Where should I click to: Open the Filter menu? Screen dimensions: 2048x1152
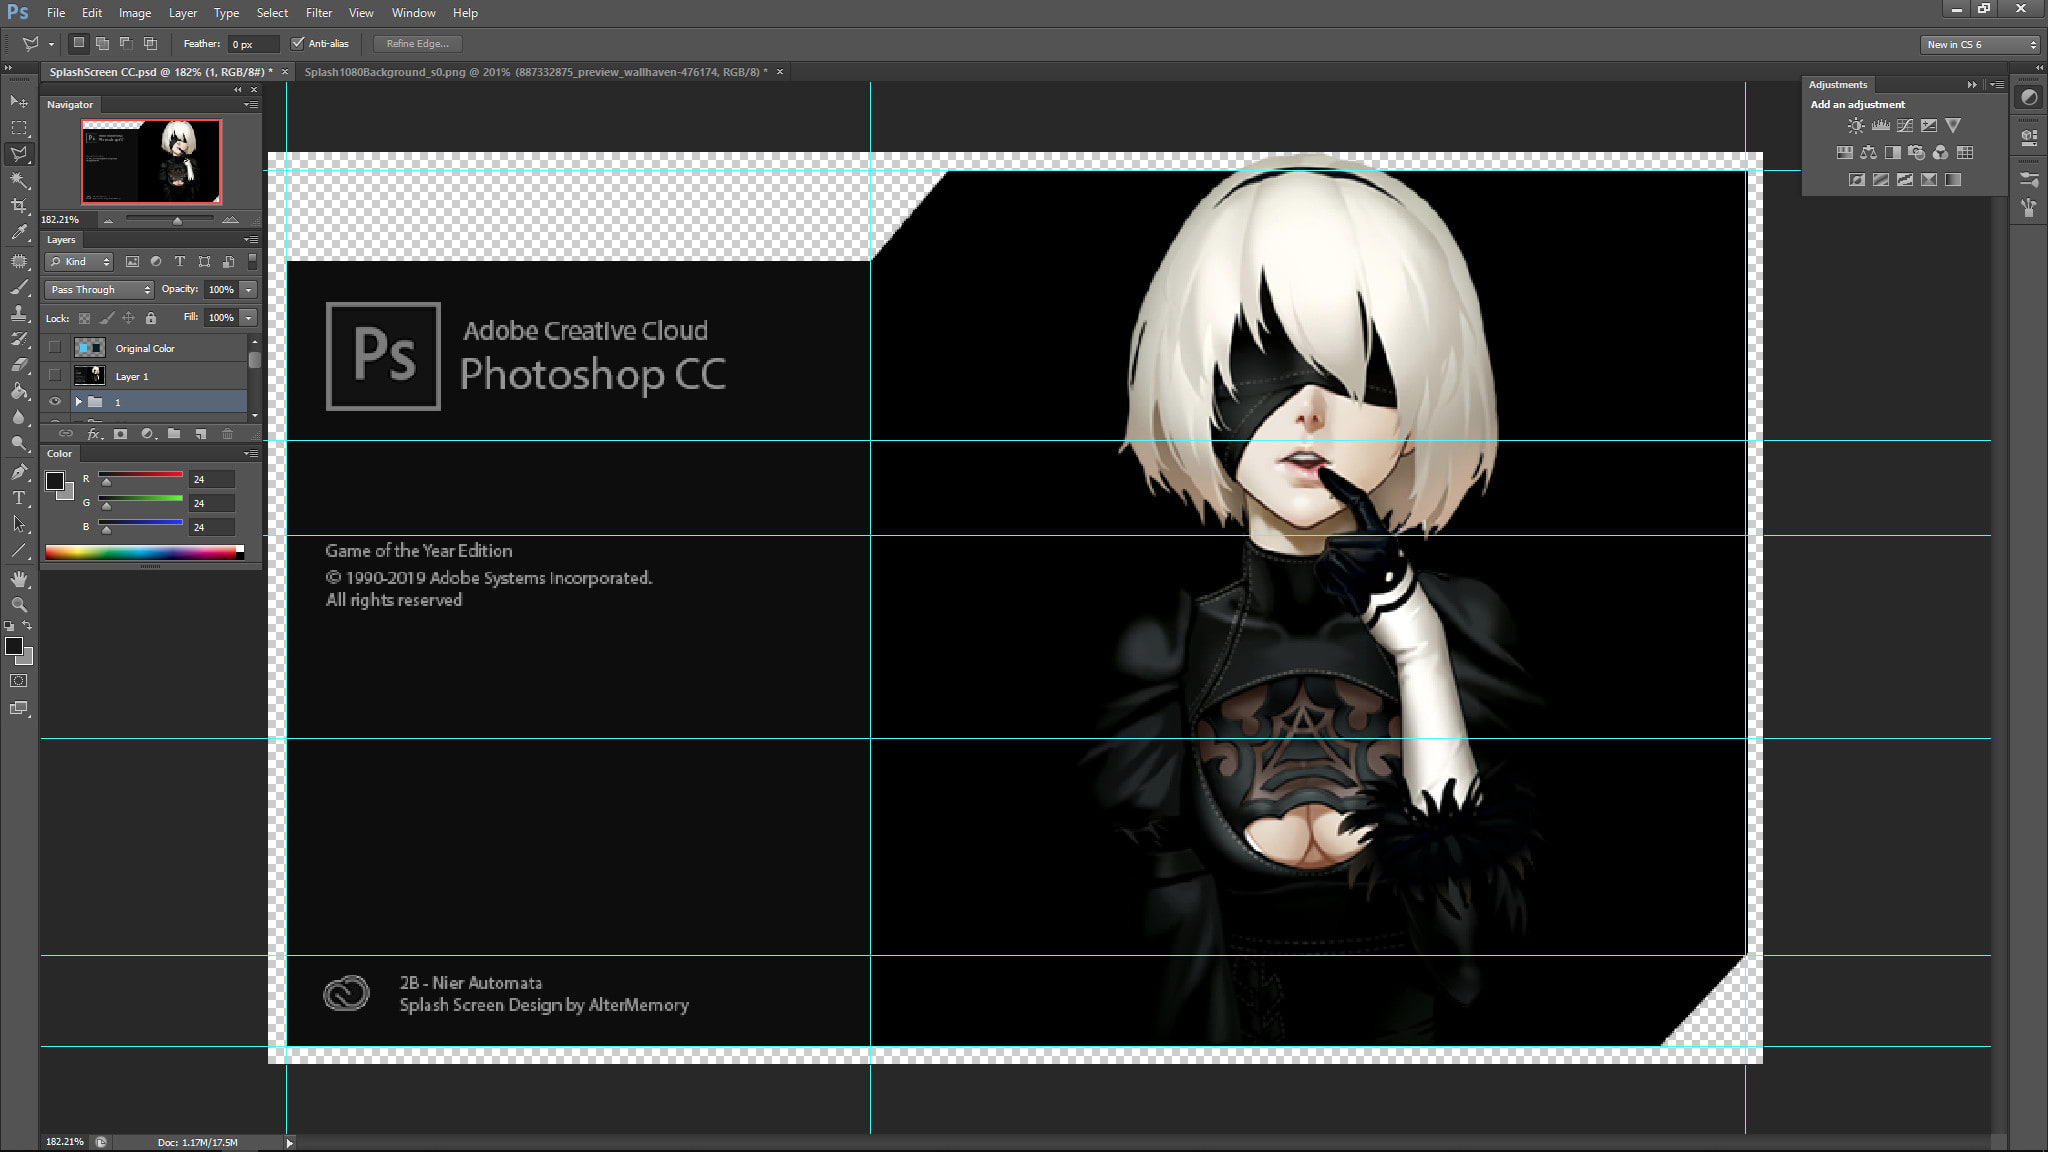[319, 13]
